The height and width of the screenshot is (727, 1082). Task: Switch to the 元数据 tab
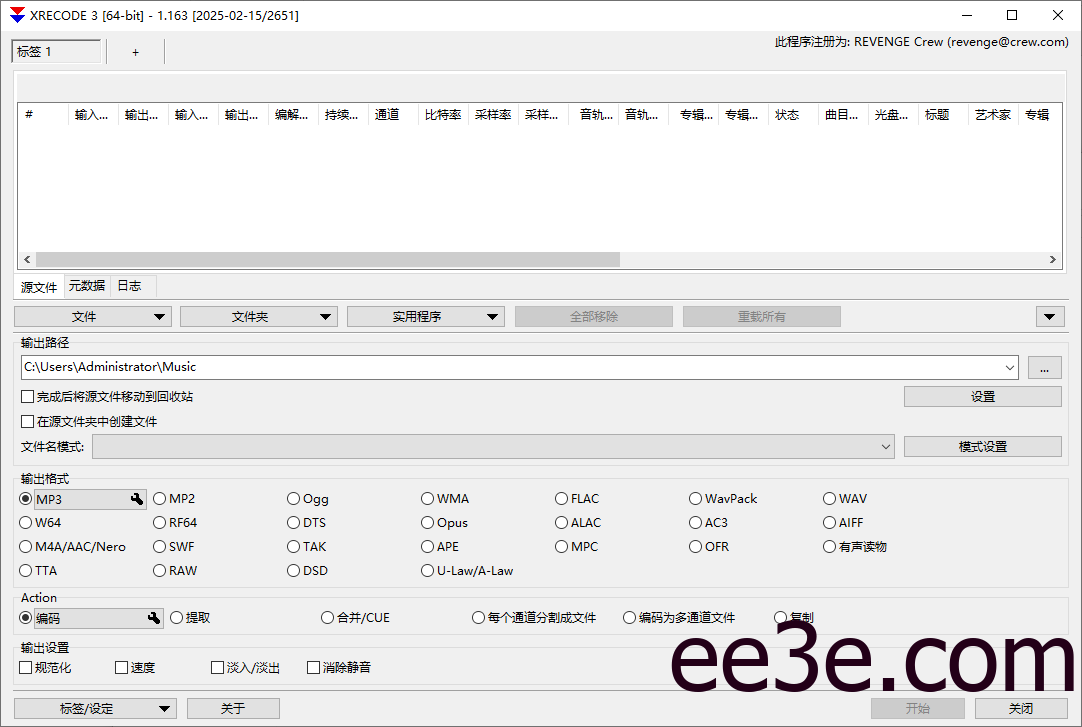point(86,286)
